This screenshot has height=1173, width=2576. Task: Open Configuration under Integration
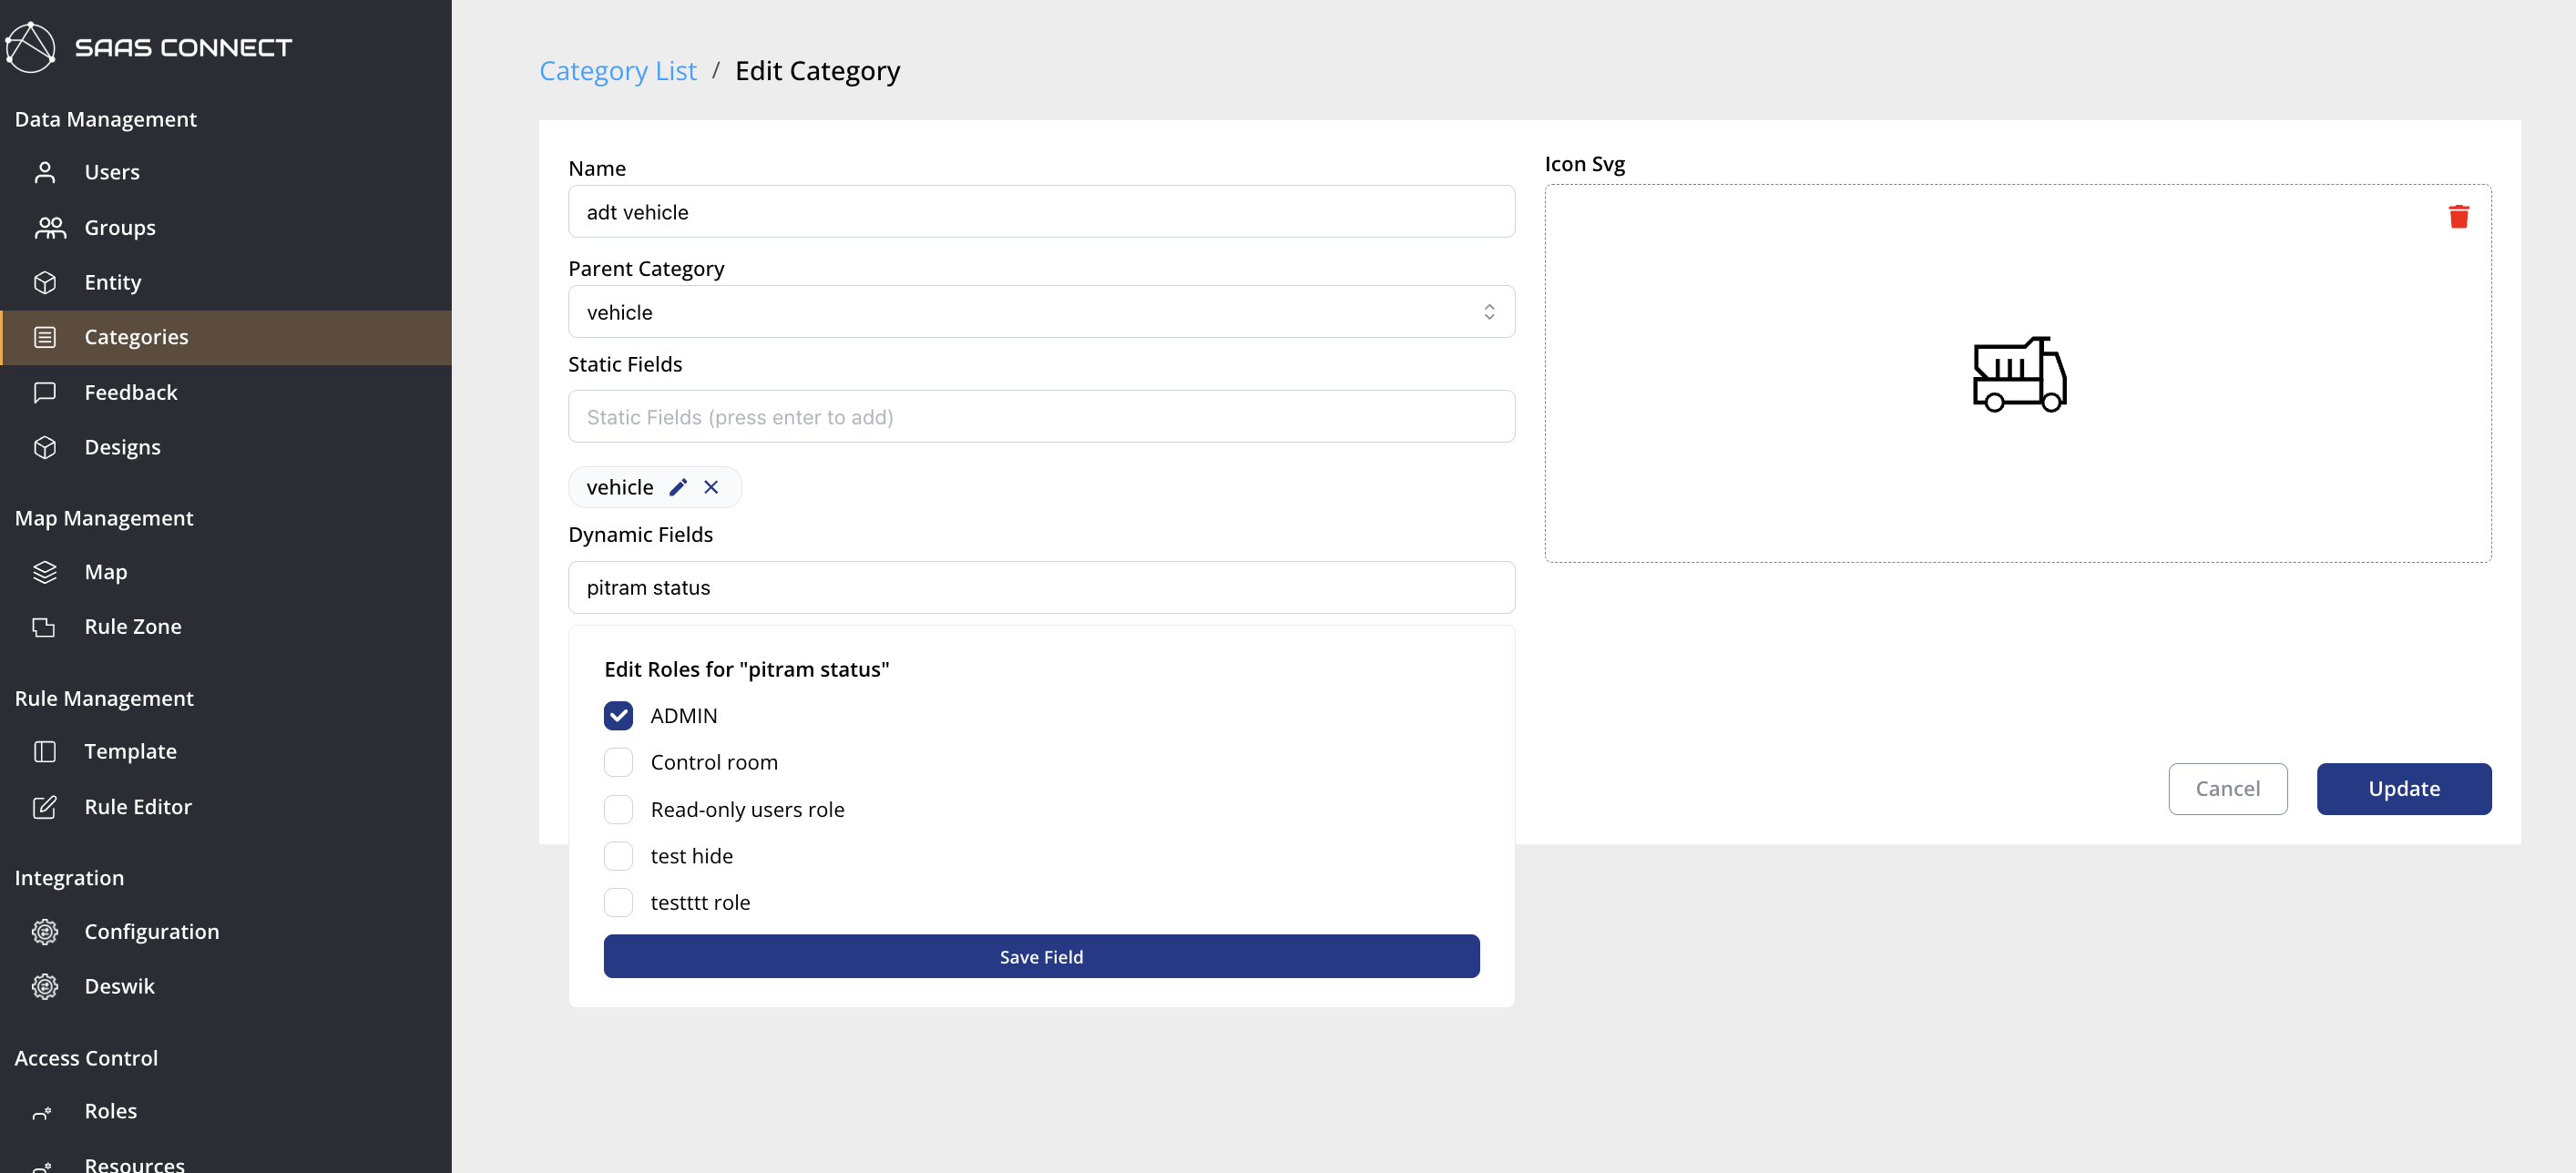coord(152,931)
